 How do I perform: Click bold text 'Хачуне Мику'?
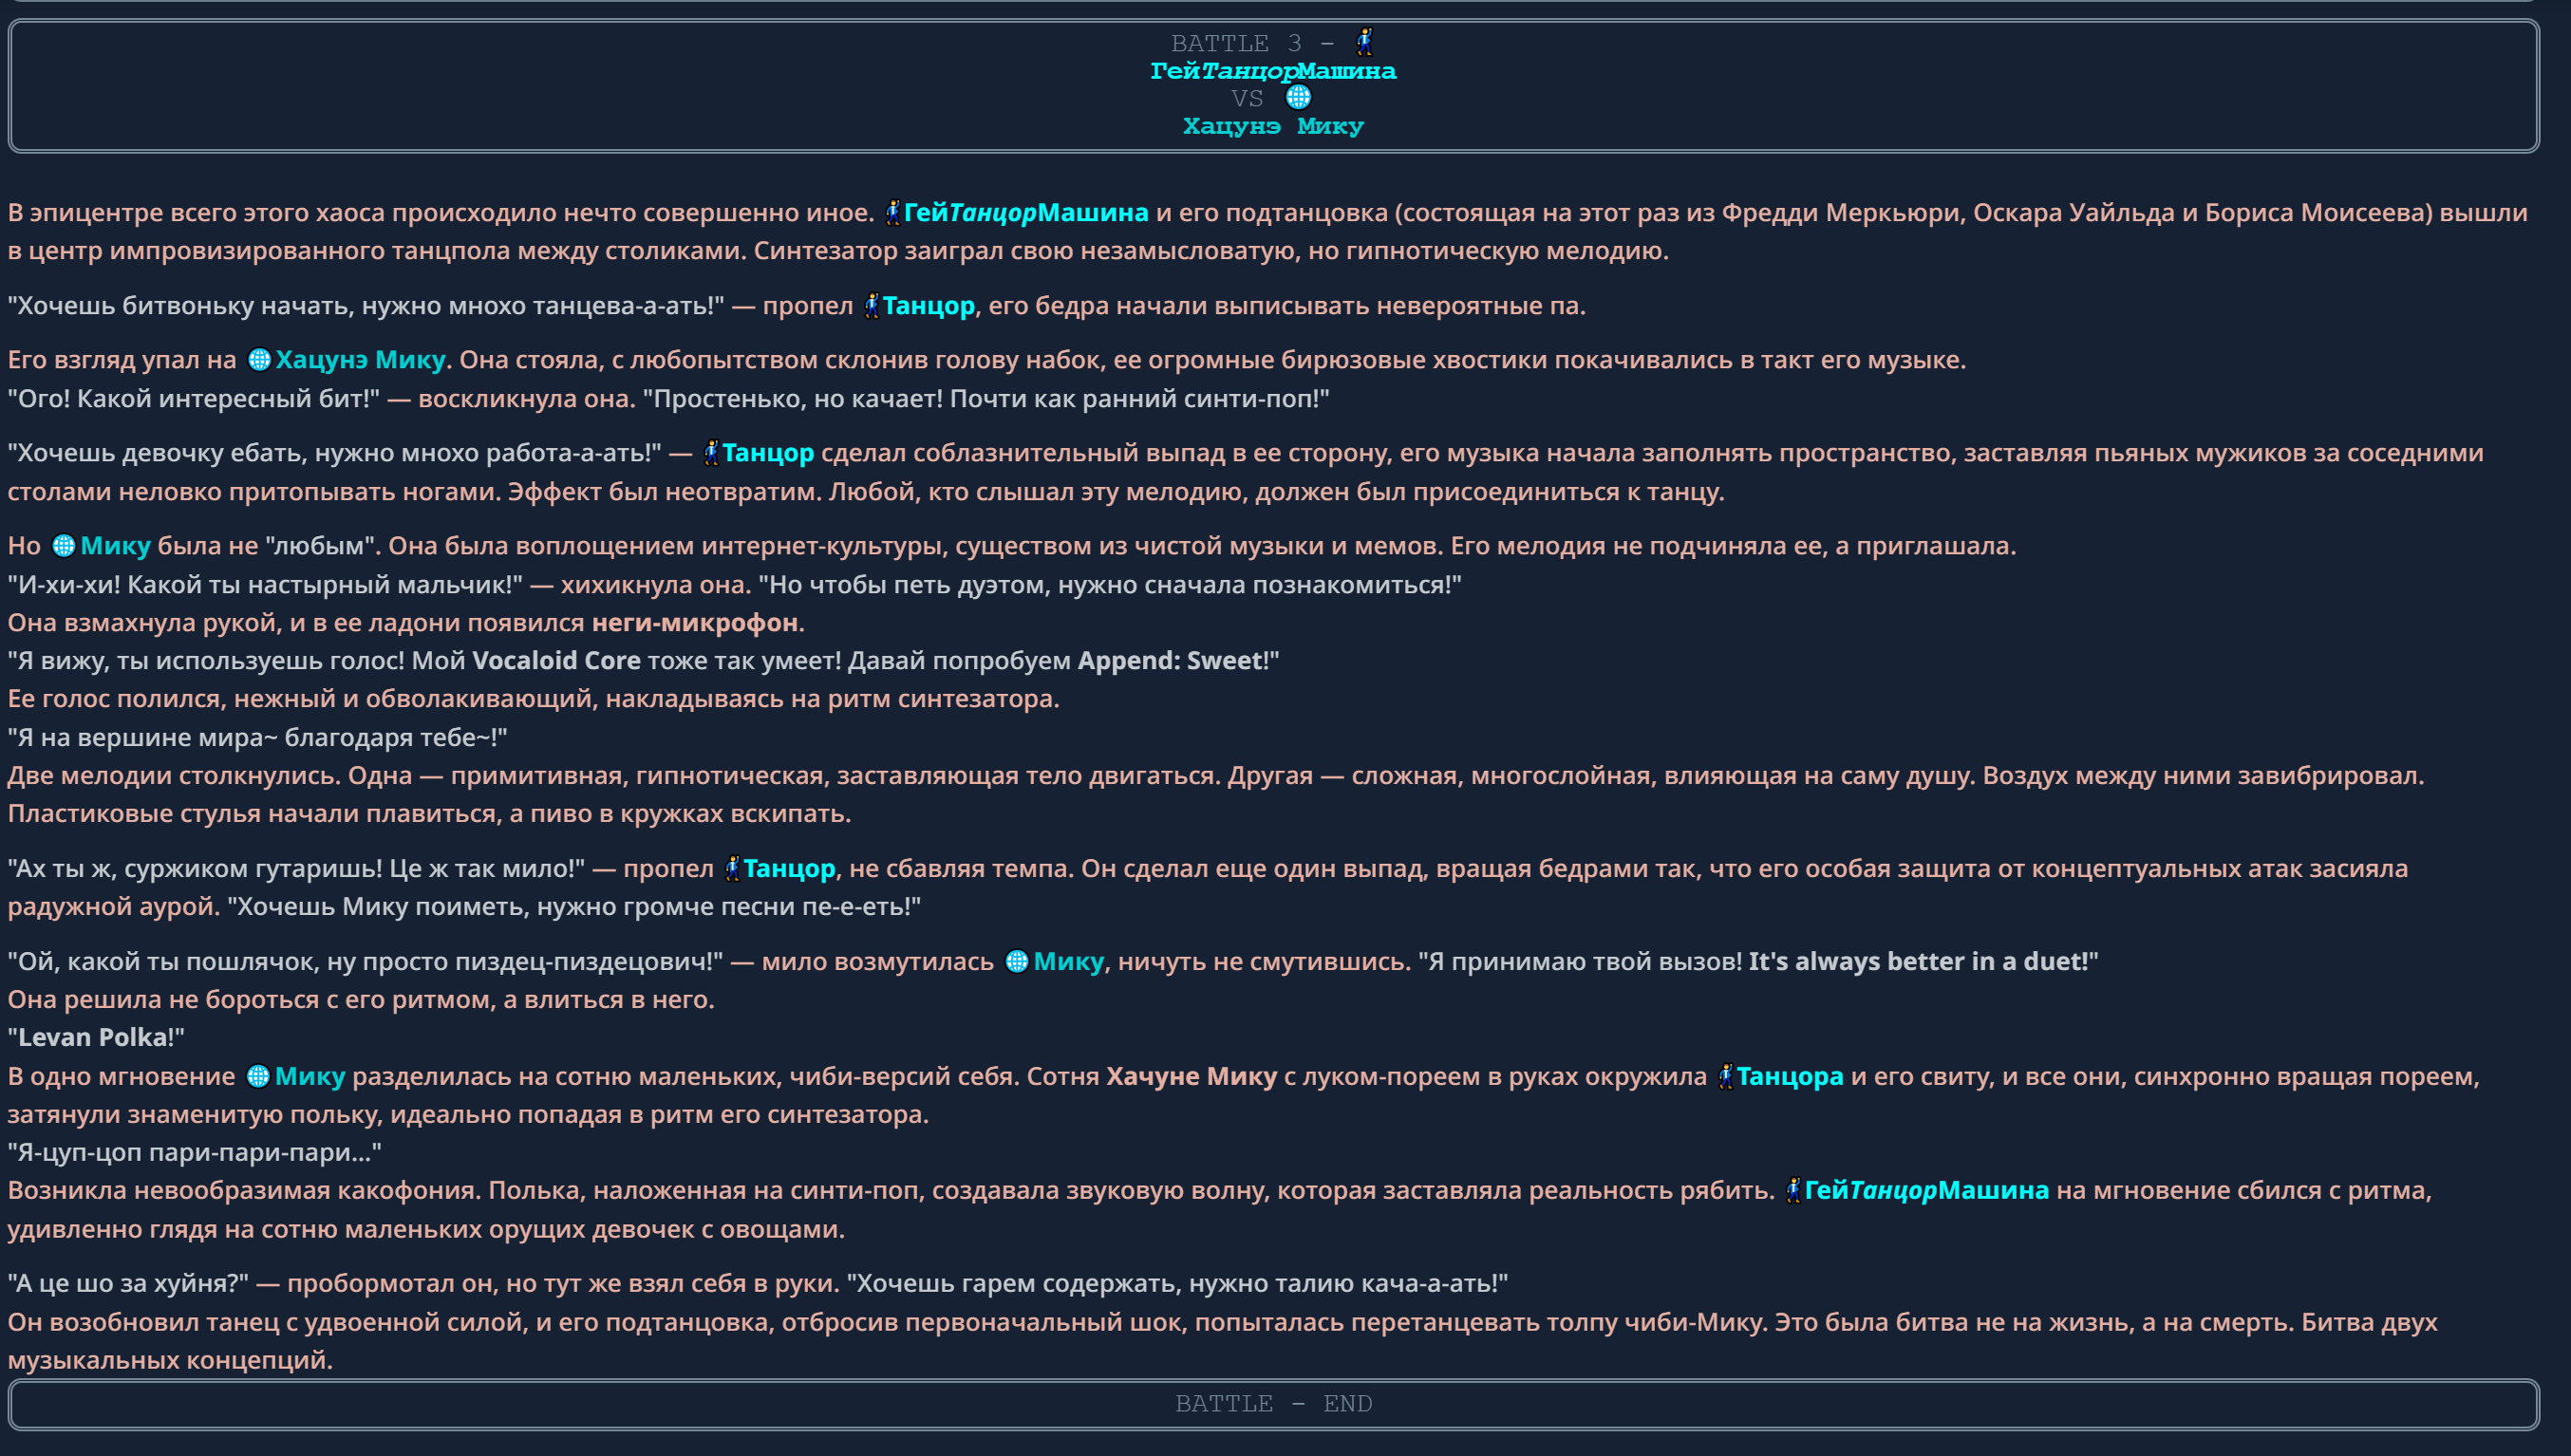click(1191, 1077)
